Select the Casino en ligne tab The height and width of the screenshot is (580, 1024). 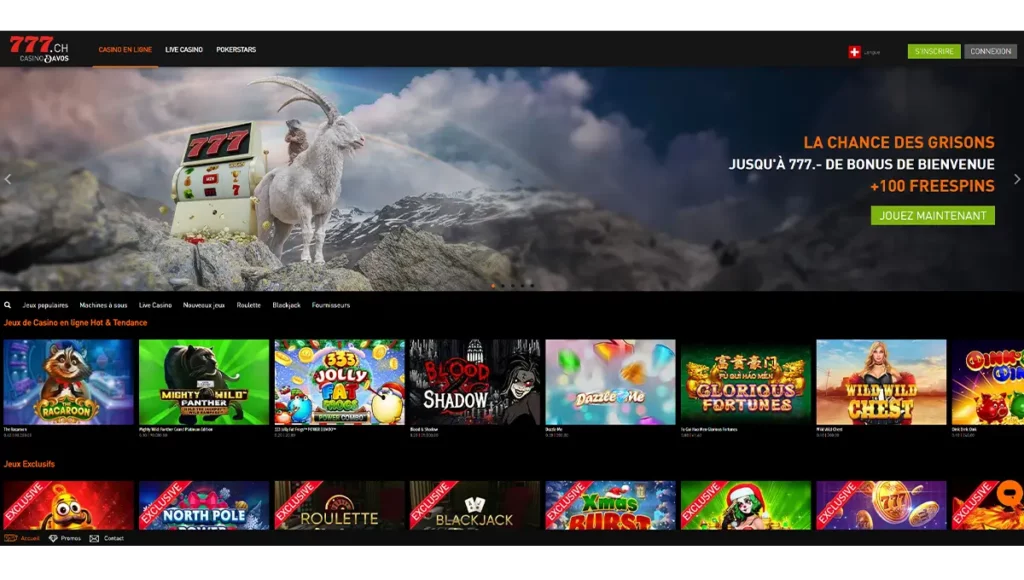125,50
